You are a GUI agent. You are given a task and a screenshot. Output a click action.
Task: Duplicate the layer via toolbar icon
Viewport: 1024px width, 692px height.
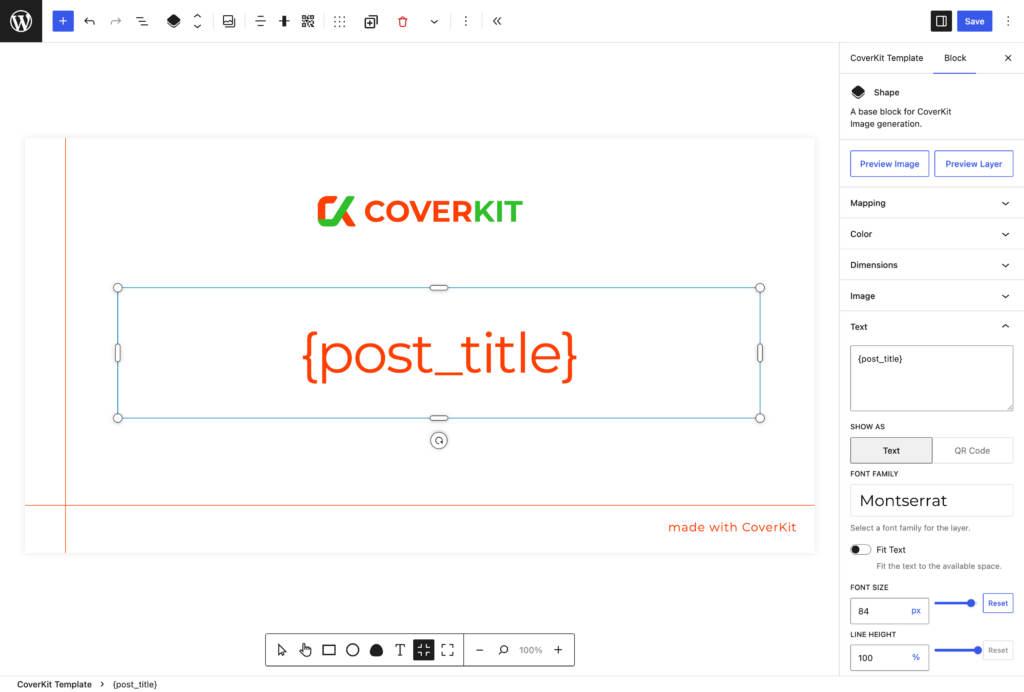point(371,22)
